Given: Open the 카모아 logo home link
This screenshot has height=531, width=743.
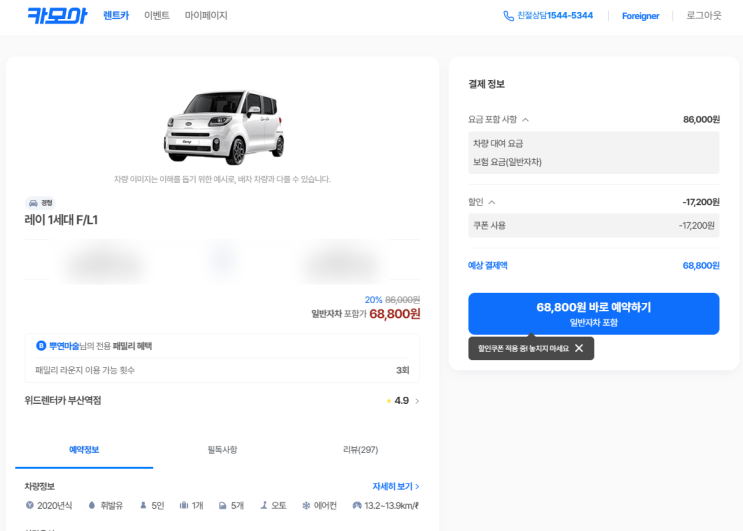Looking at the screenshot, I should pyautogui.click(x=57, y=16).
